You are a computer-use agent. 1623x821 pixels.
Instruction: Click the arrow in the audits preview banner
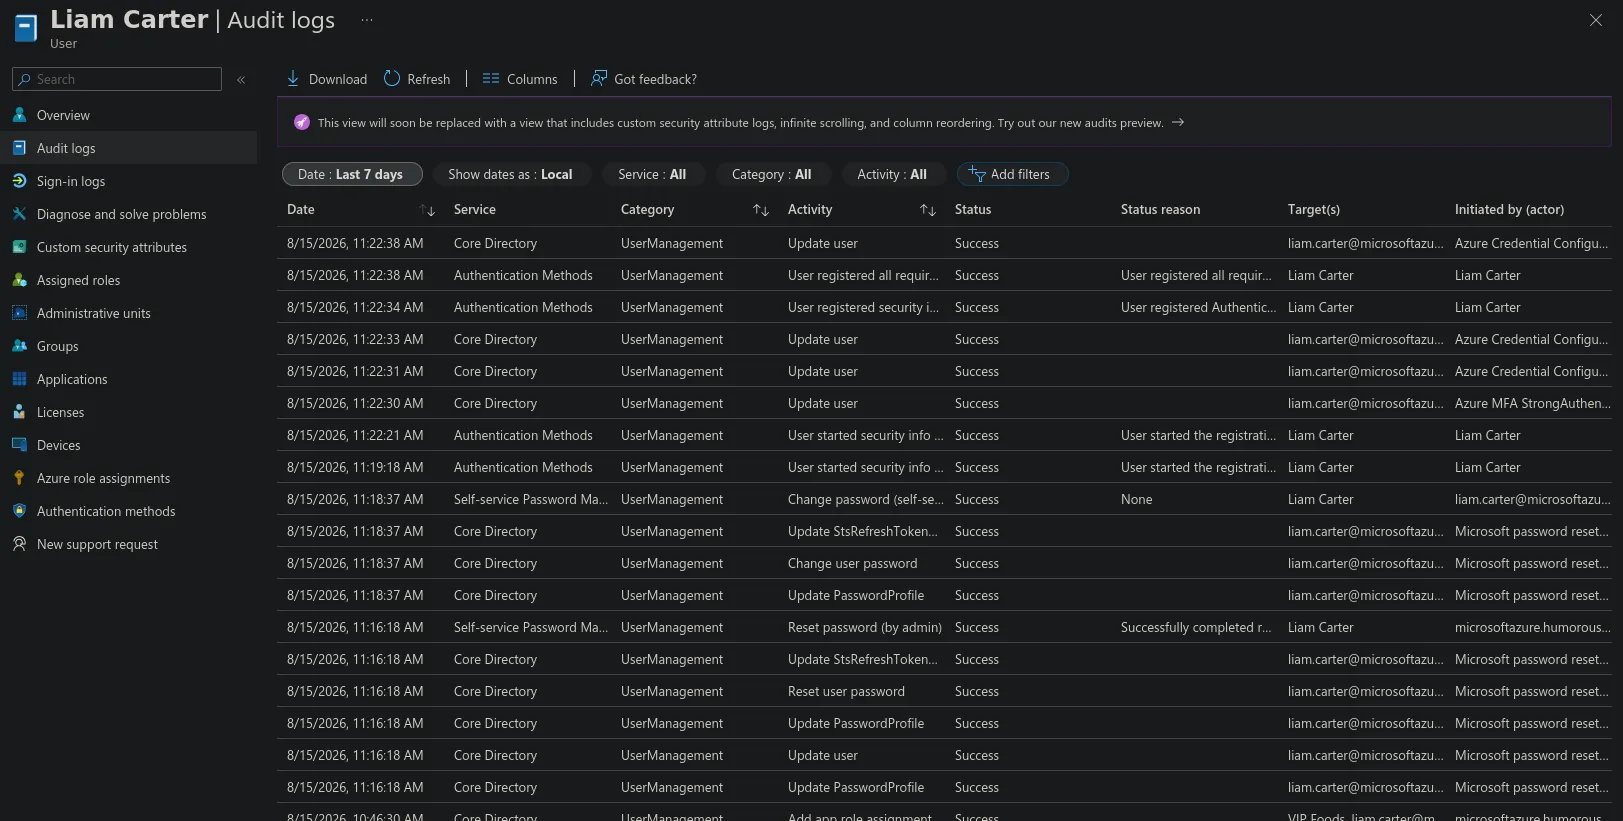click(1178, 122)
